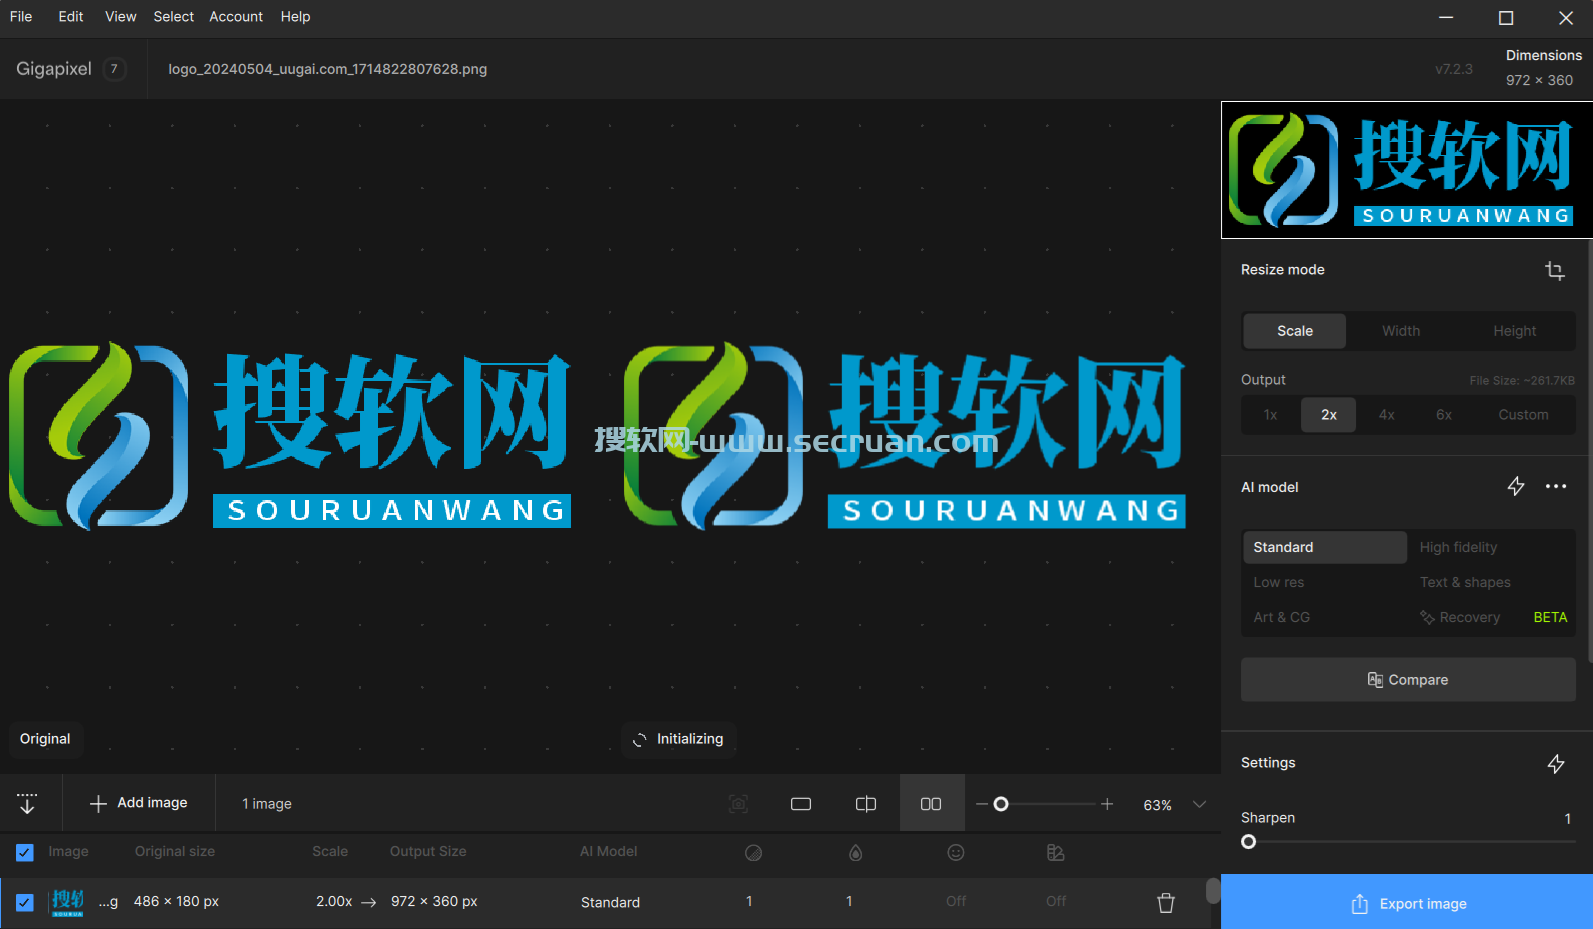The image size is (1593, 929).
Task: Select side-by-side view layout icon
Action: click(x=931, y=804)
